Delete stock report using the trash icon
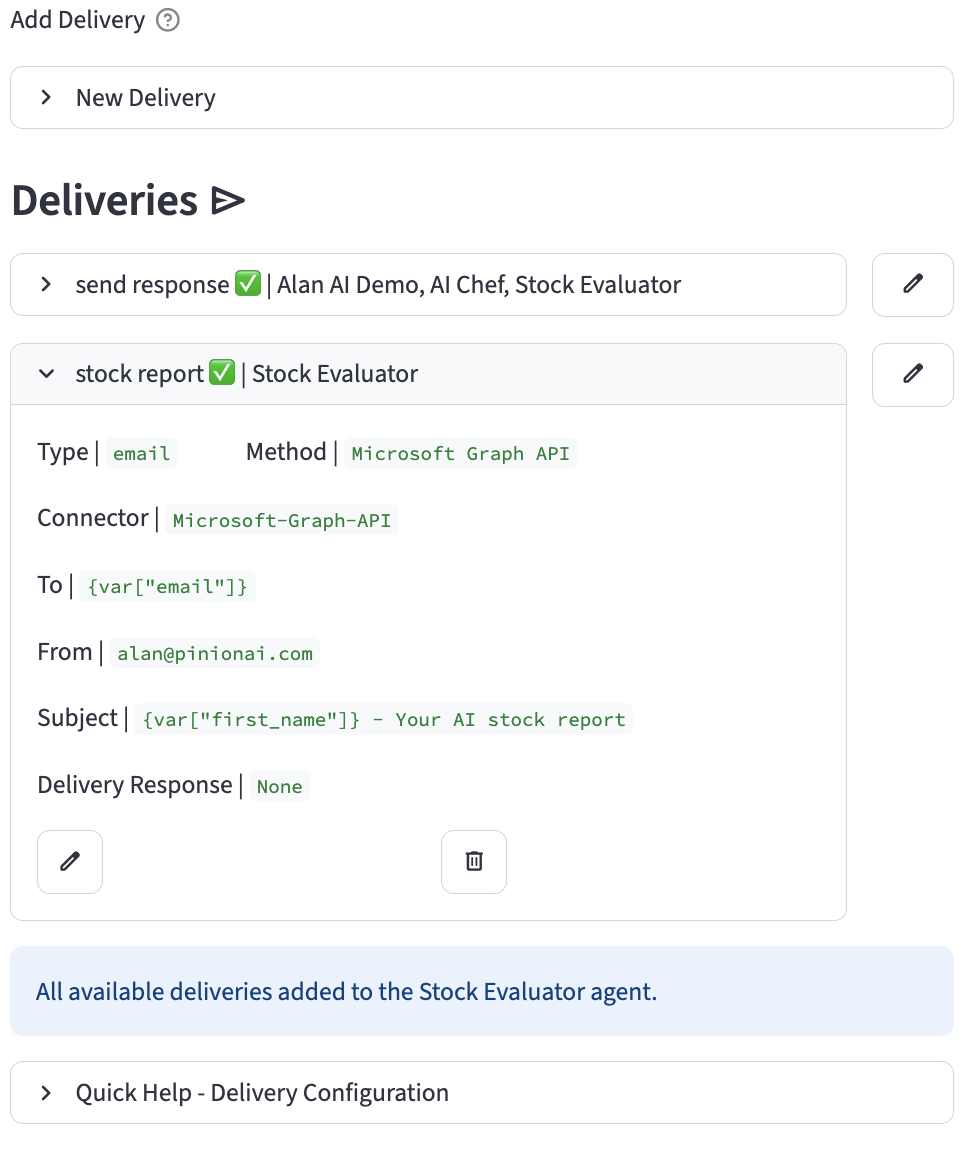Viewport: 976px width, 1152px height. pos(474,861)
